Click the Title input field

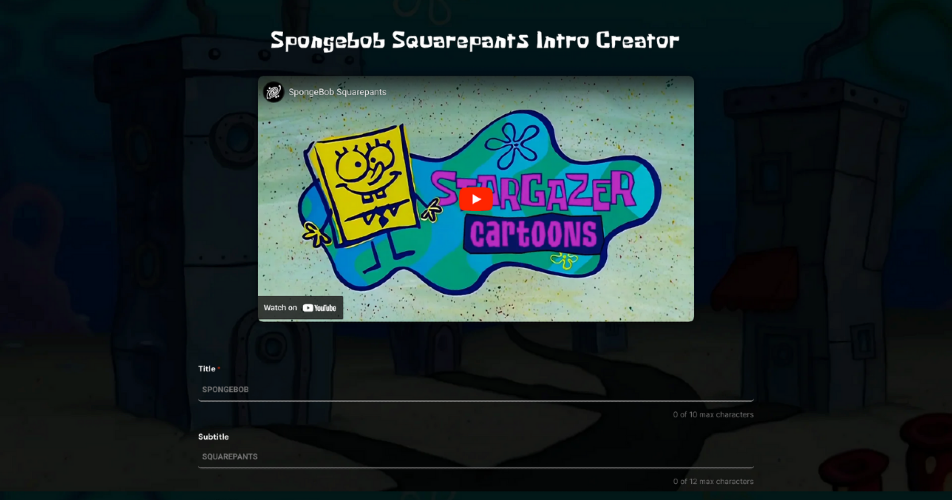[475, 390]
